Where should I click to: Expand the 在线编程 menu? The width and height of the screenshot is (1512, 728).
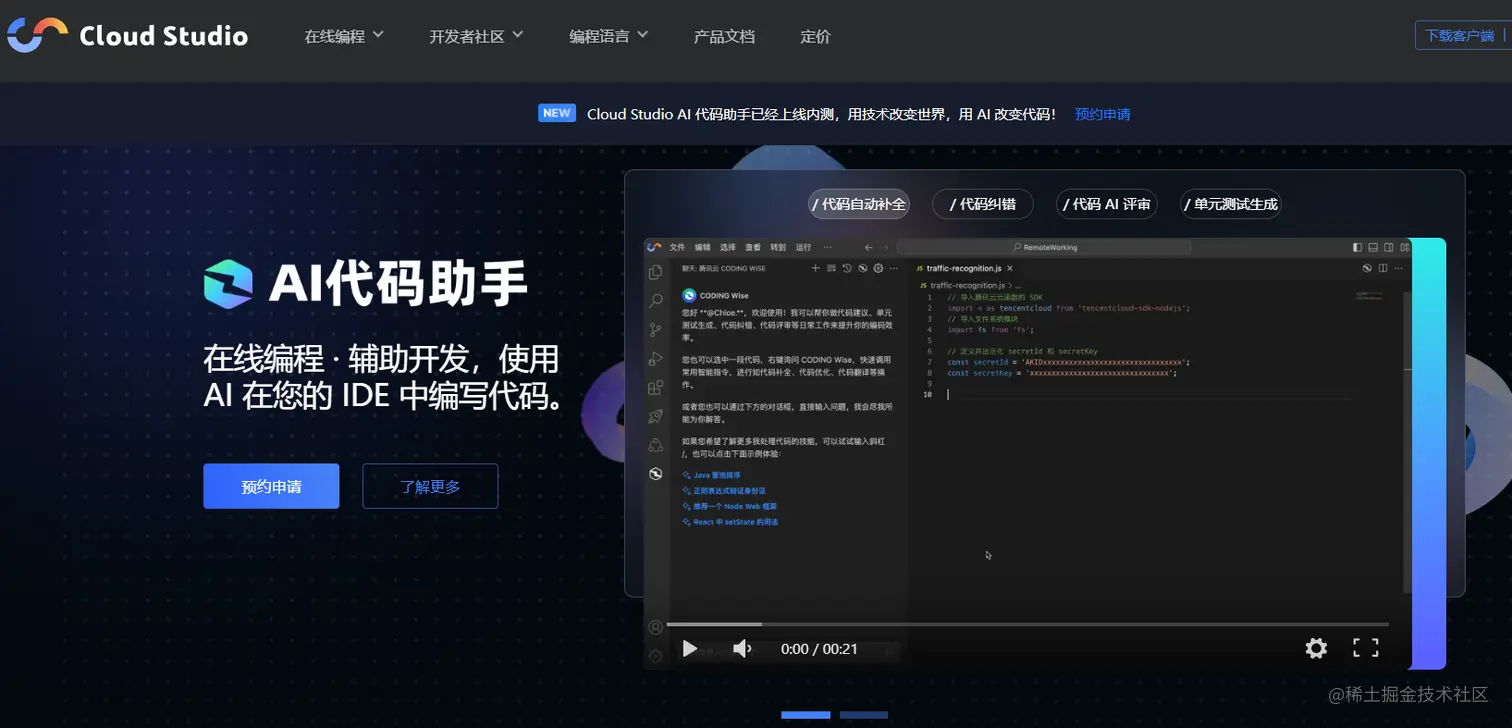(344, 36)
